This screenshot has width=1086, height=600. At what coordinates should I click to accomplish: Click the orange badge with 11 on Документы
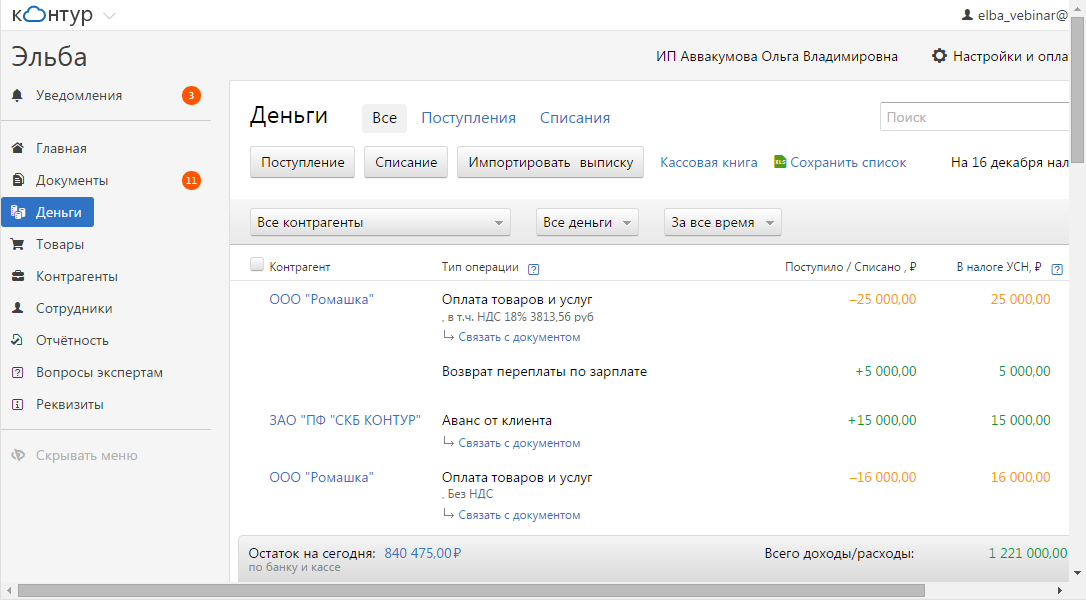[192, 181]
